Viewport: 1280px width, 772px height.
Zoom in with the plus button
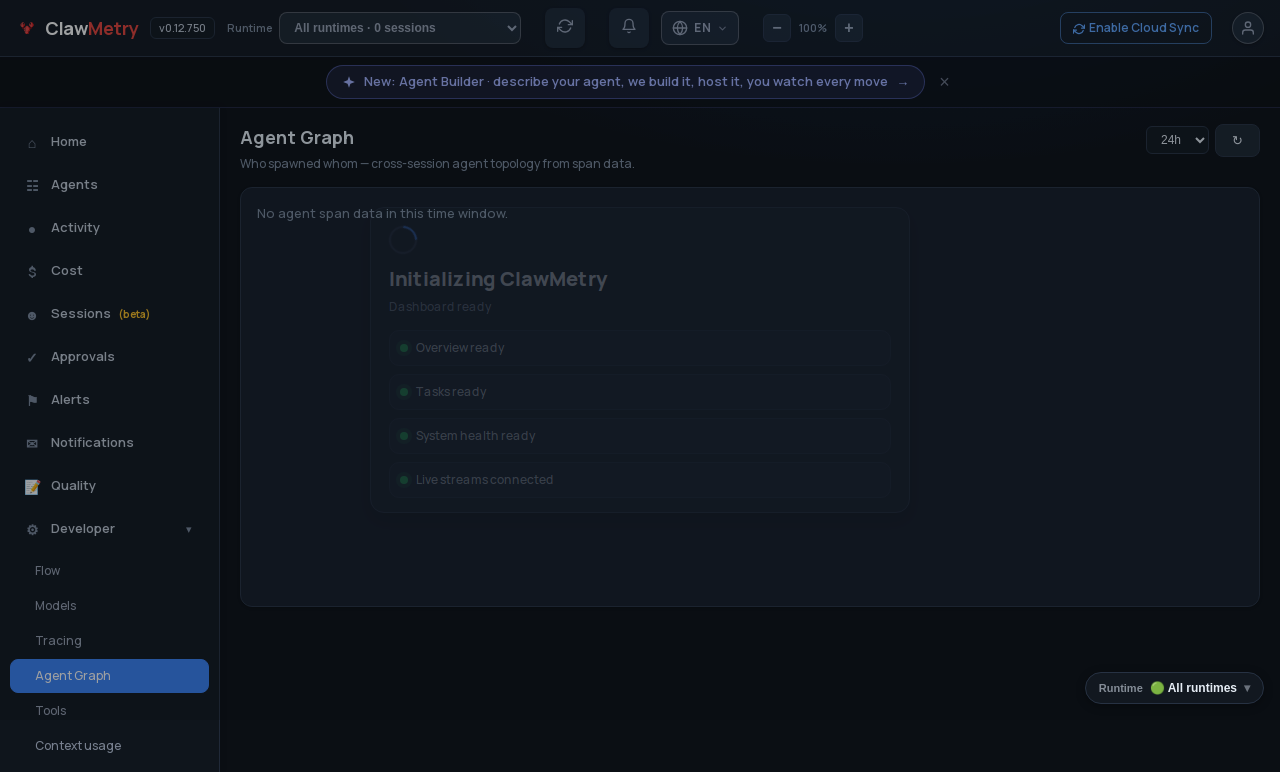coord(849,28)
